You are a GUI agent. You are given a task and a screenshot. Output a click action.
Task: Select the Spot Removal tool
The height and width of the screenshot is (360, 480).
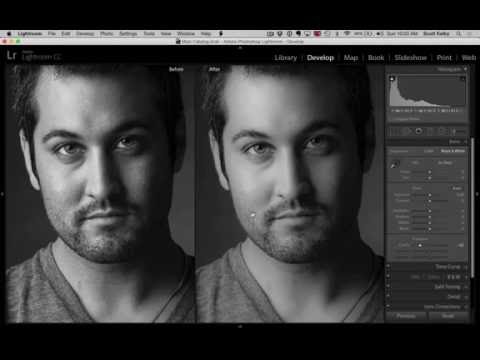click(406, 131)
